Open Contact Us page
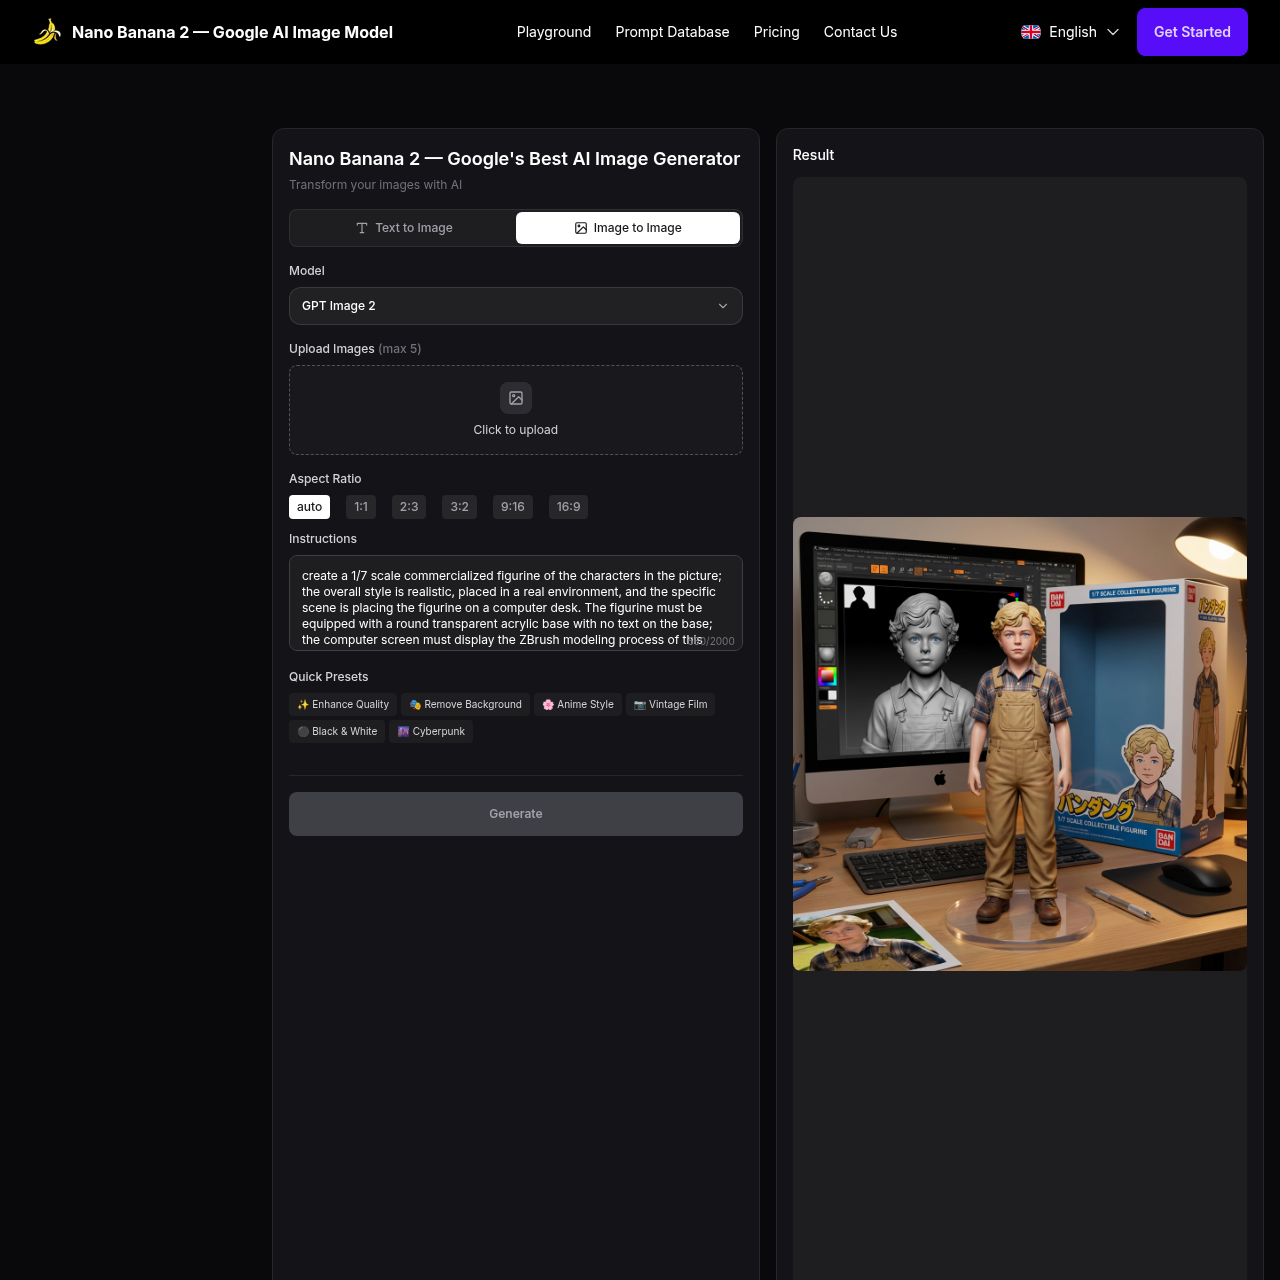The height and width of the screenshot is (1280, 1280). tap(860, 32)
